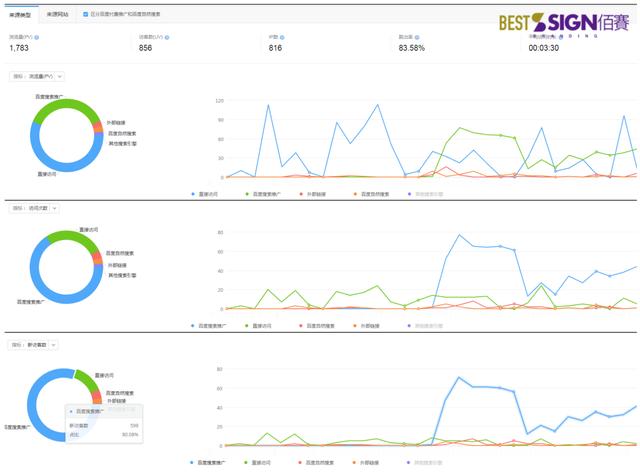This screenshot has height=473, width=640.
Task: Toggle 百度搜索推广 legend in third chart
Action: pyautogui.click(x=208, y=462)
